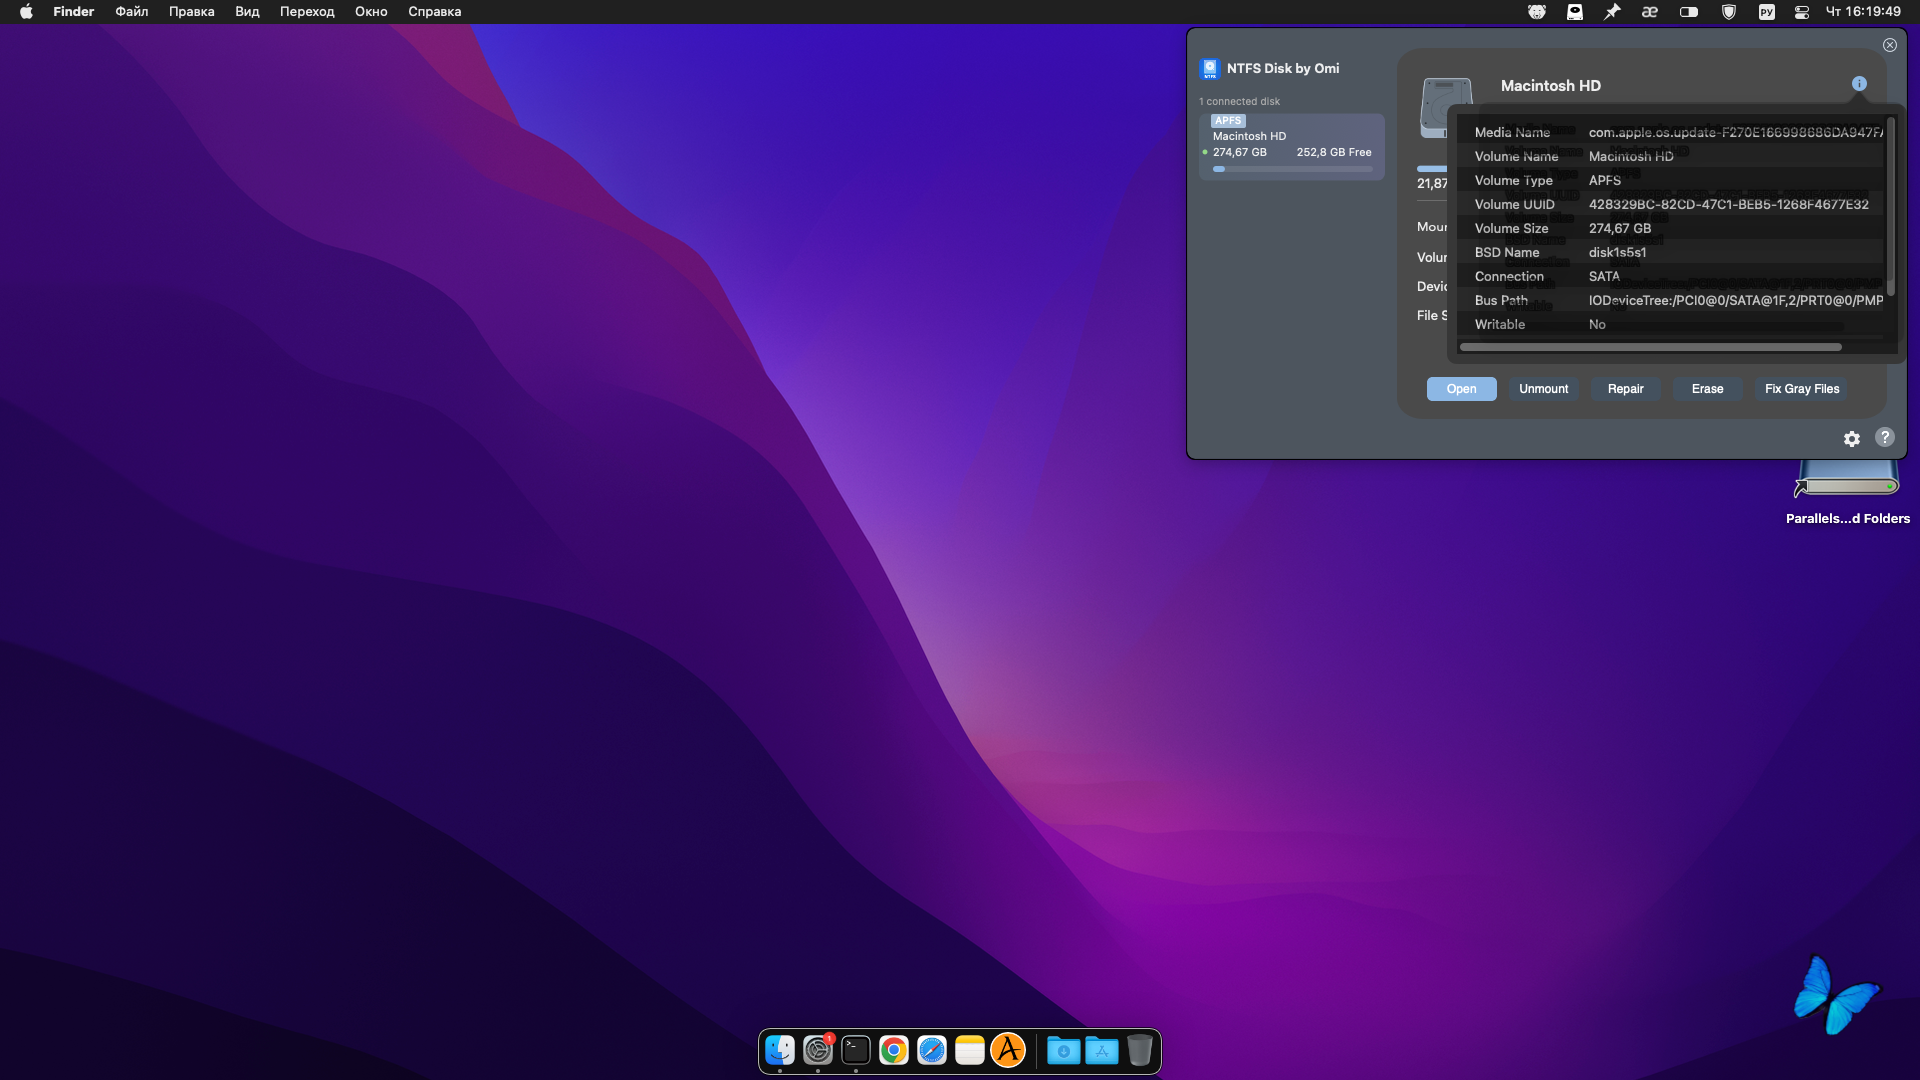Screen dimensions: 1920x1080
Task: Switch the РУ input language indicator
Action: point(1767,12)
